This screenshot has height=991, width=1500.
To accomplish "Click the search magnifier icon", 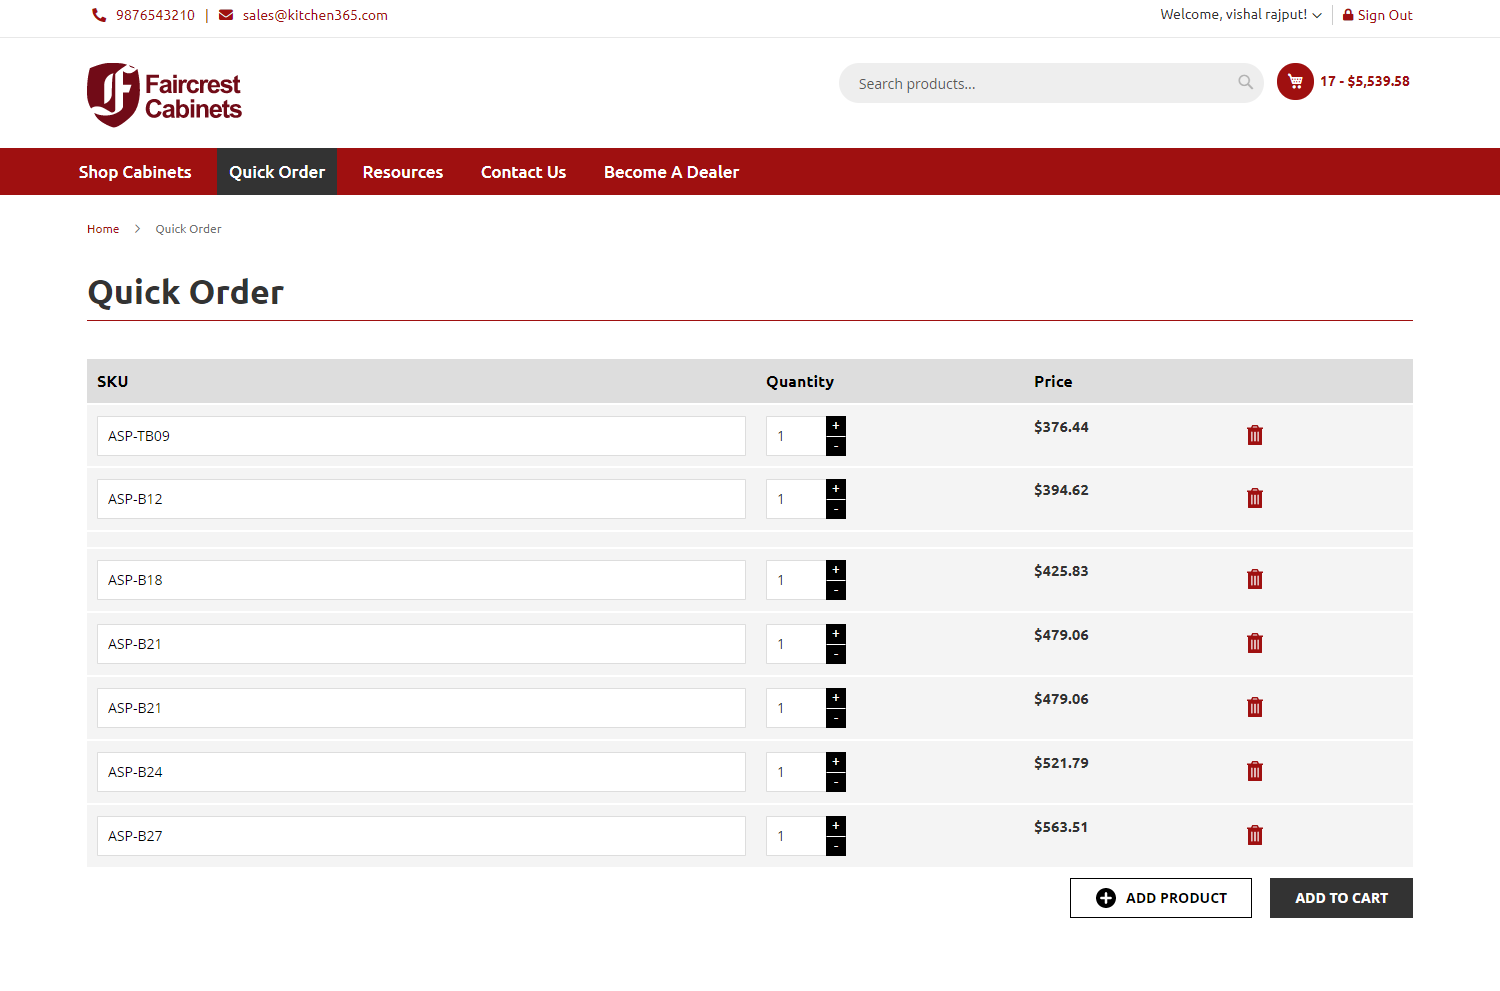I will tap(1245, 83).
